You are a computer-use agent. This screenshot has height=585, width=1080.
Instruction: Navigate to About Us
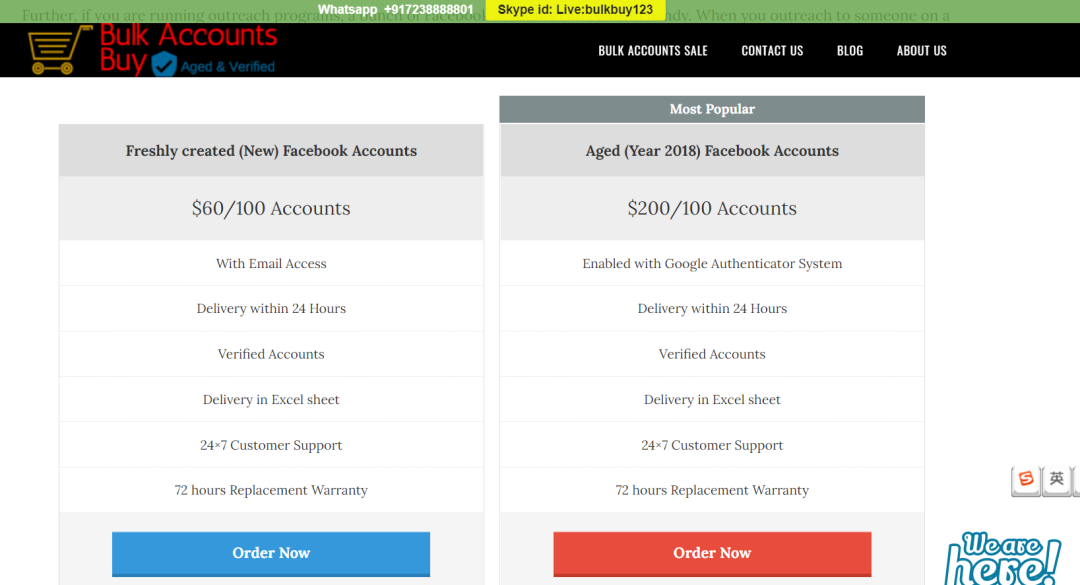922,50
